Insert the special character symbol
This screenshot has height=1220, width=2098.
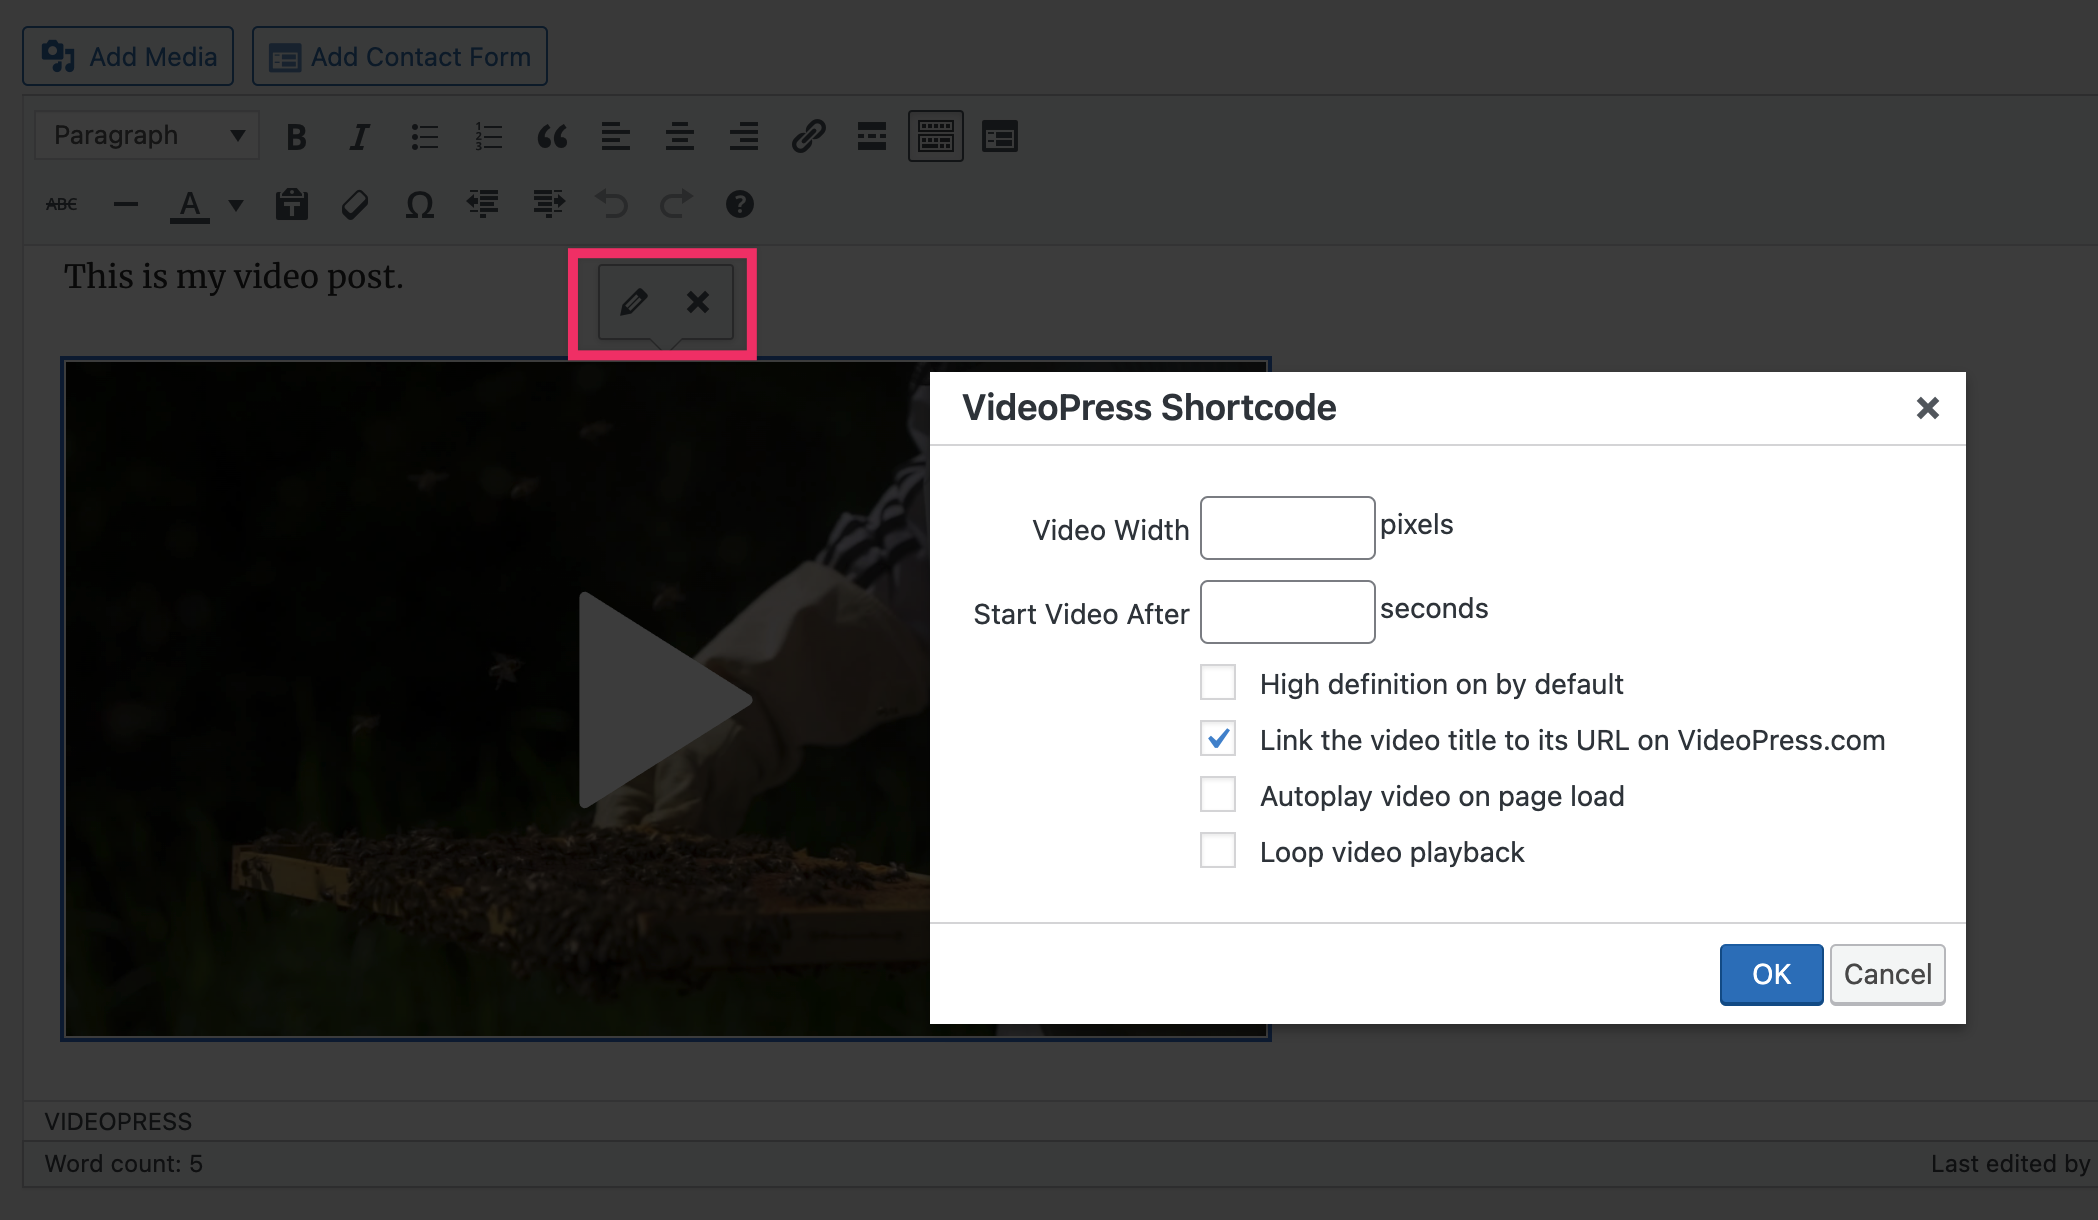(419, 204)
